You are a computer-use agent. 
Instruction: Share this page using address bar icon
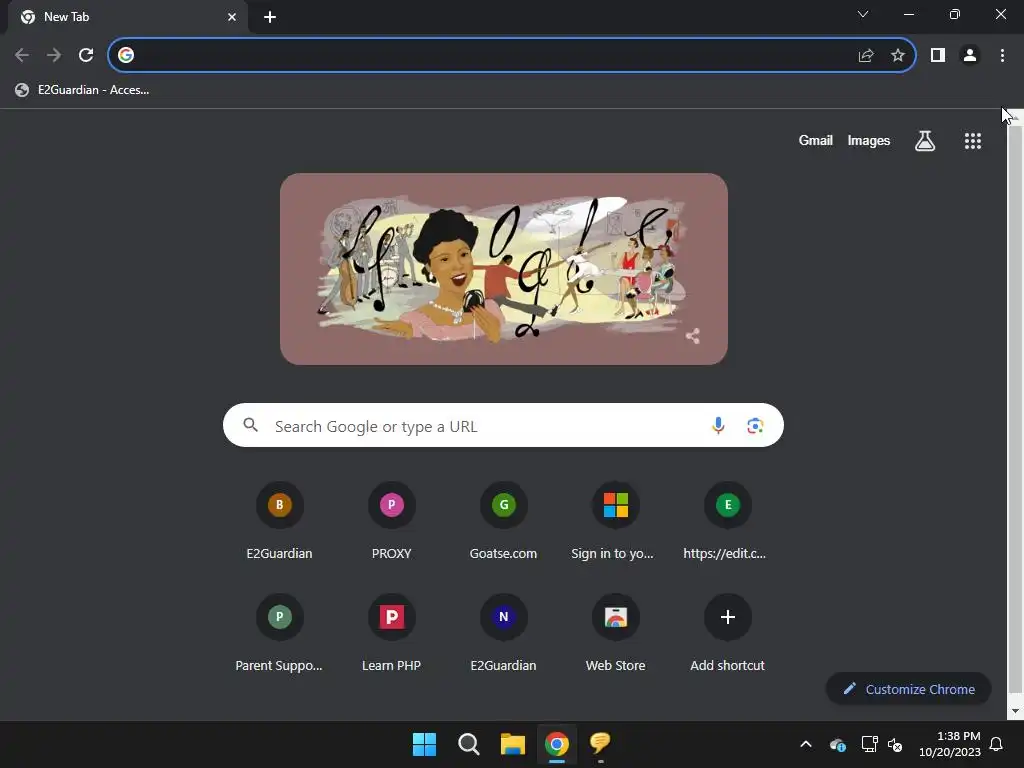click(866, 55)
